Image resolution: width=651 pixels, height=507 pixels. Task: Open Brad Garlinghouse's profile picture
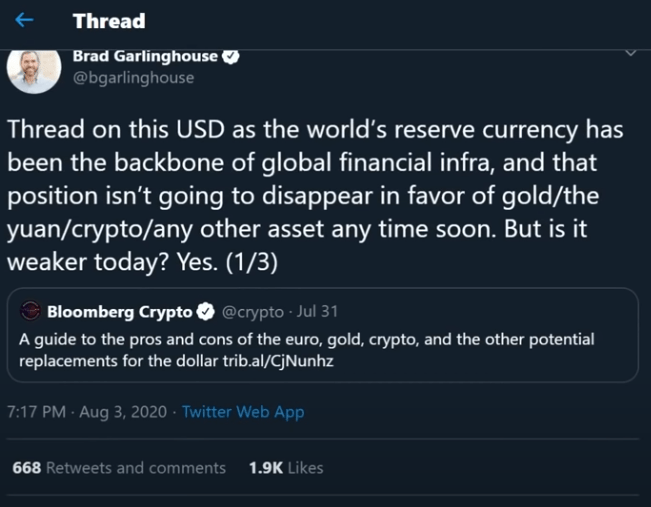click(x=34, y=69)
